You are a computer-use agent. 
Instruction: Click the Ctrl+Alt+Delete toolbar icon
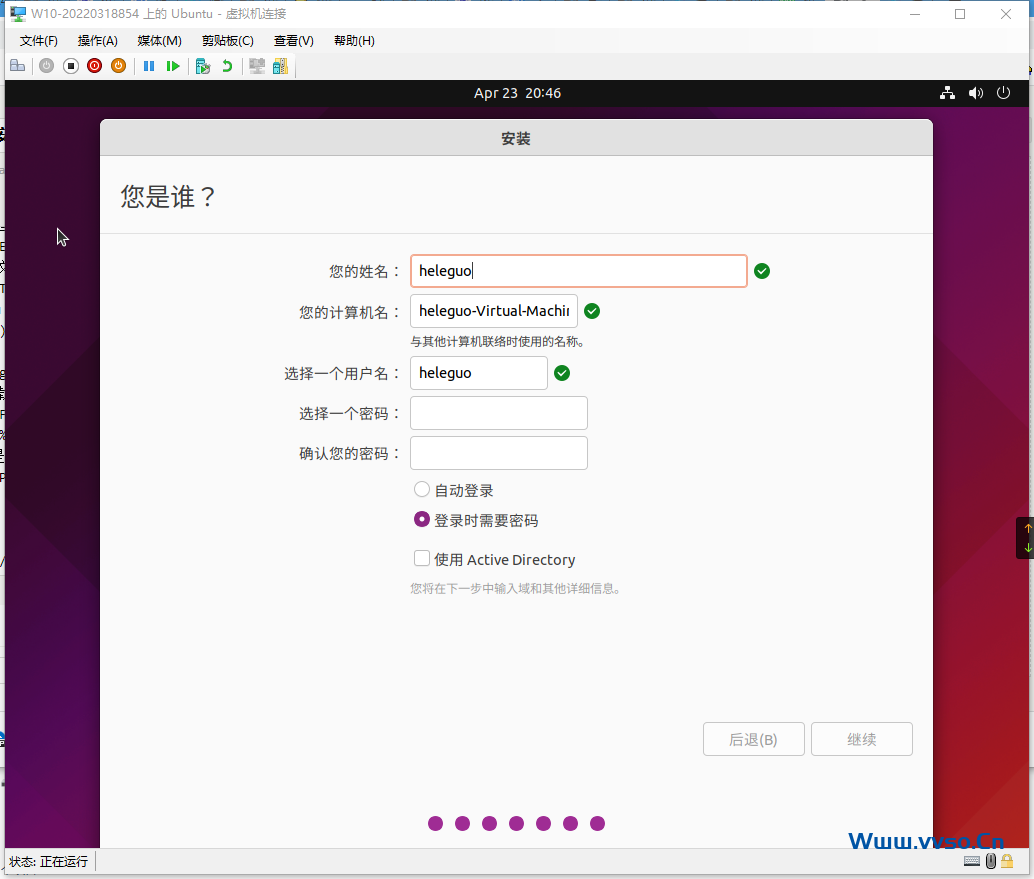(18, 65)
